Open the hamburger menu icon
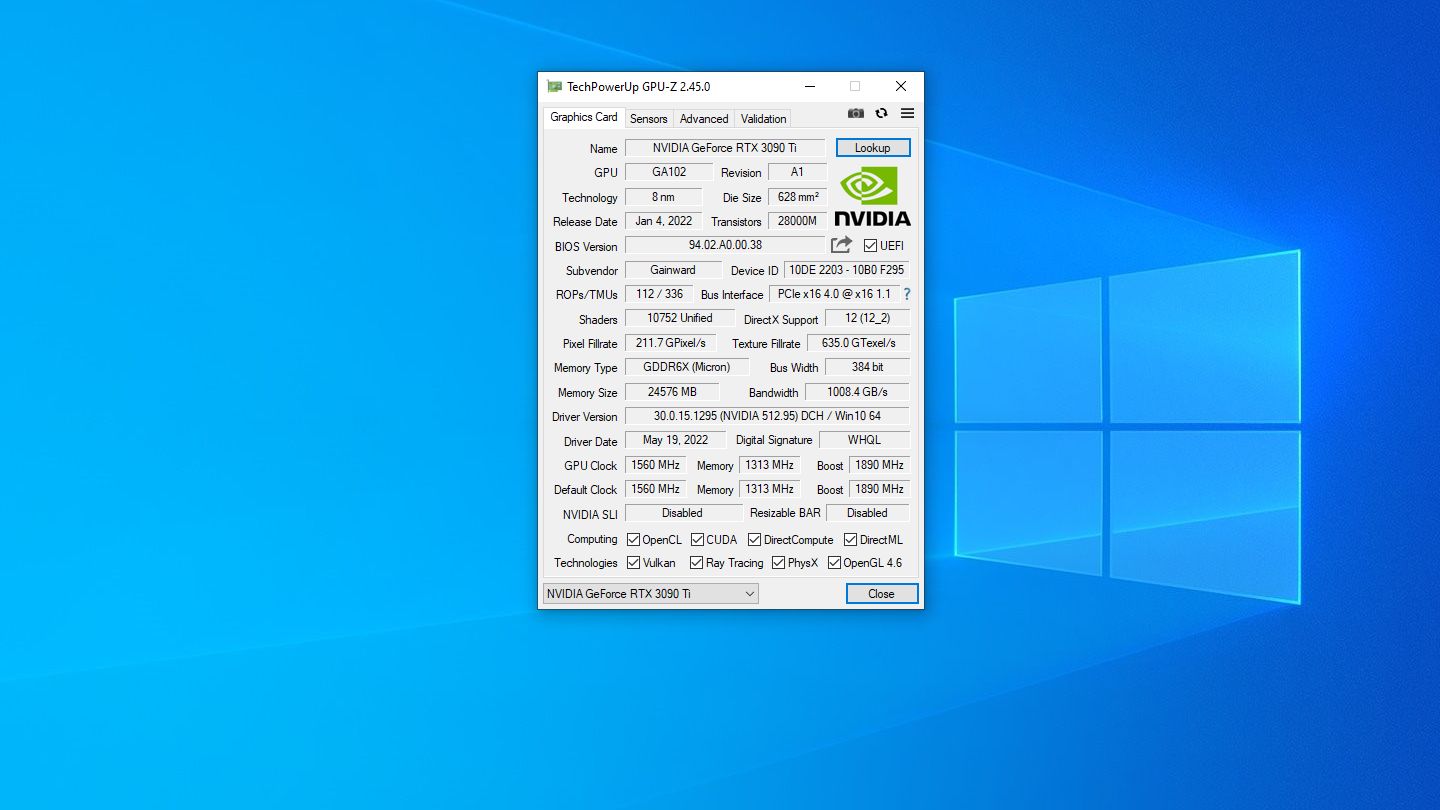This screenshot has height=810, width=1440. coord(907,114)
